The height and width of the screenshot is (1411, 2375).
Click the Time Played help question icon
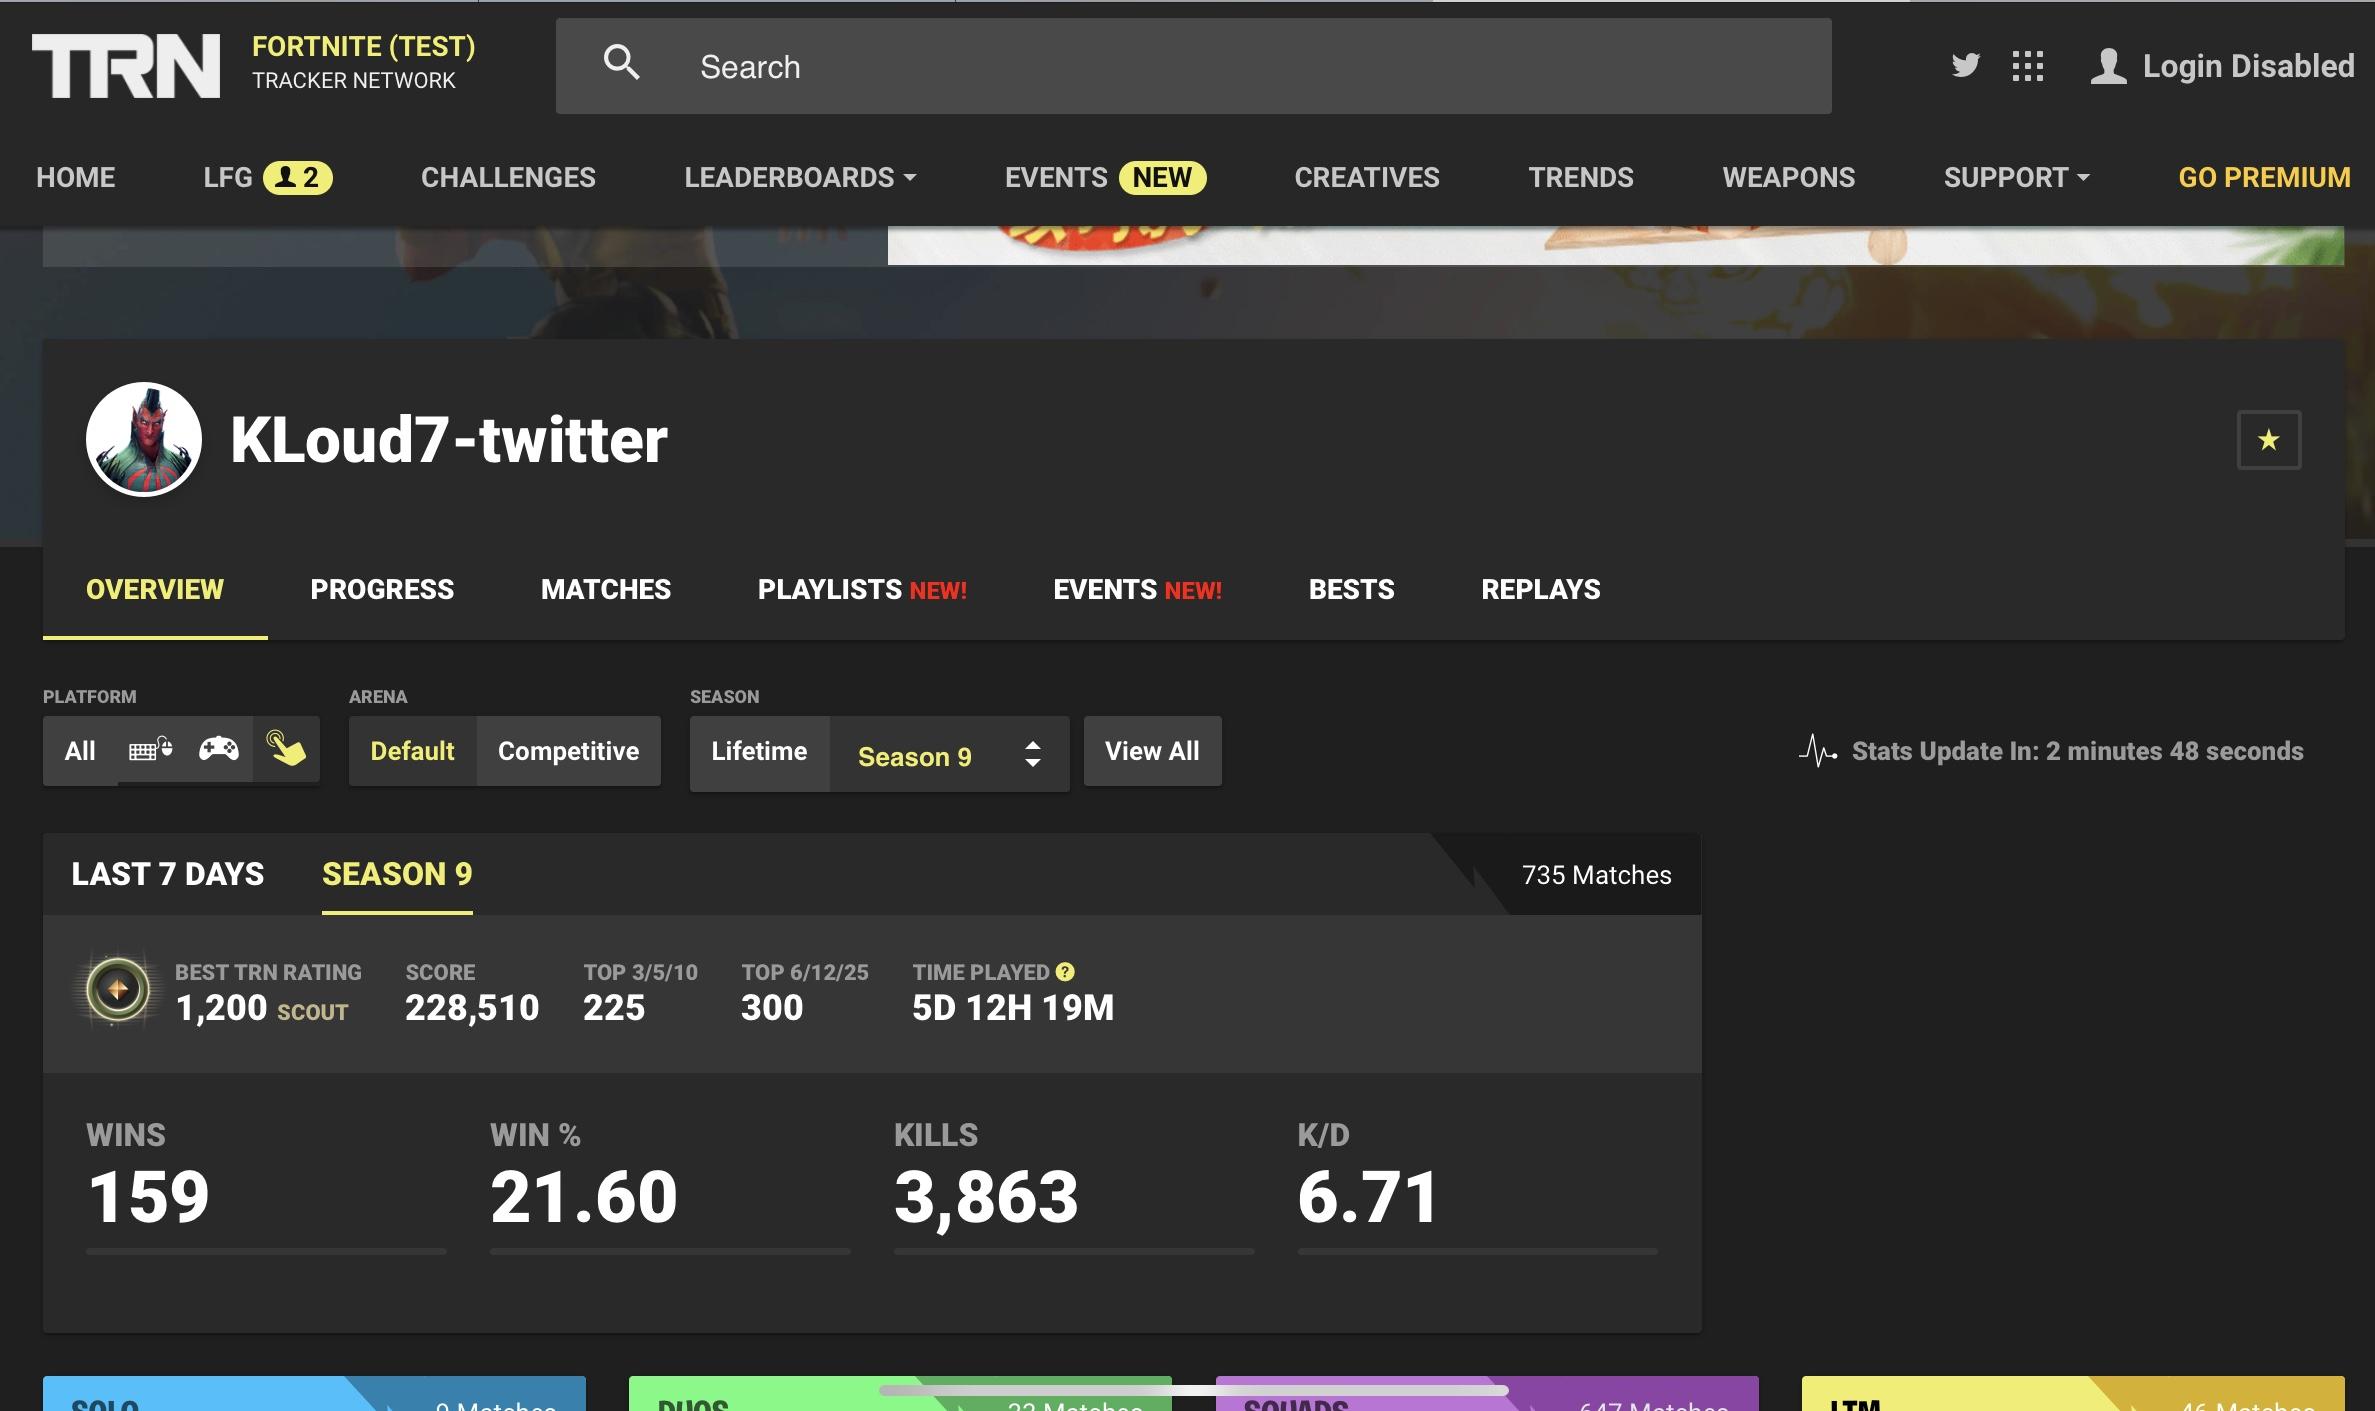(x=1065, y=972)
